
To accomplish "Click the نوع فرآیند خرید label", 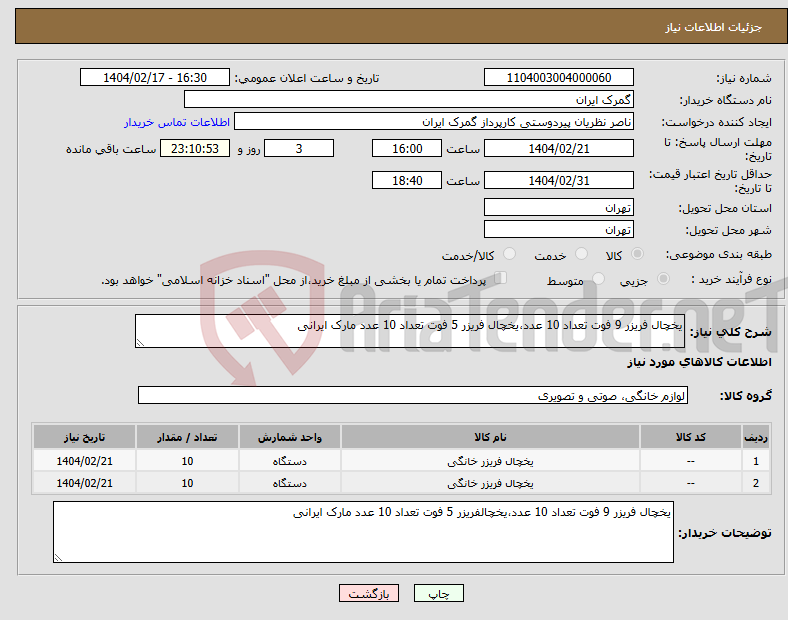I will click(x=731, y=279).
